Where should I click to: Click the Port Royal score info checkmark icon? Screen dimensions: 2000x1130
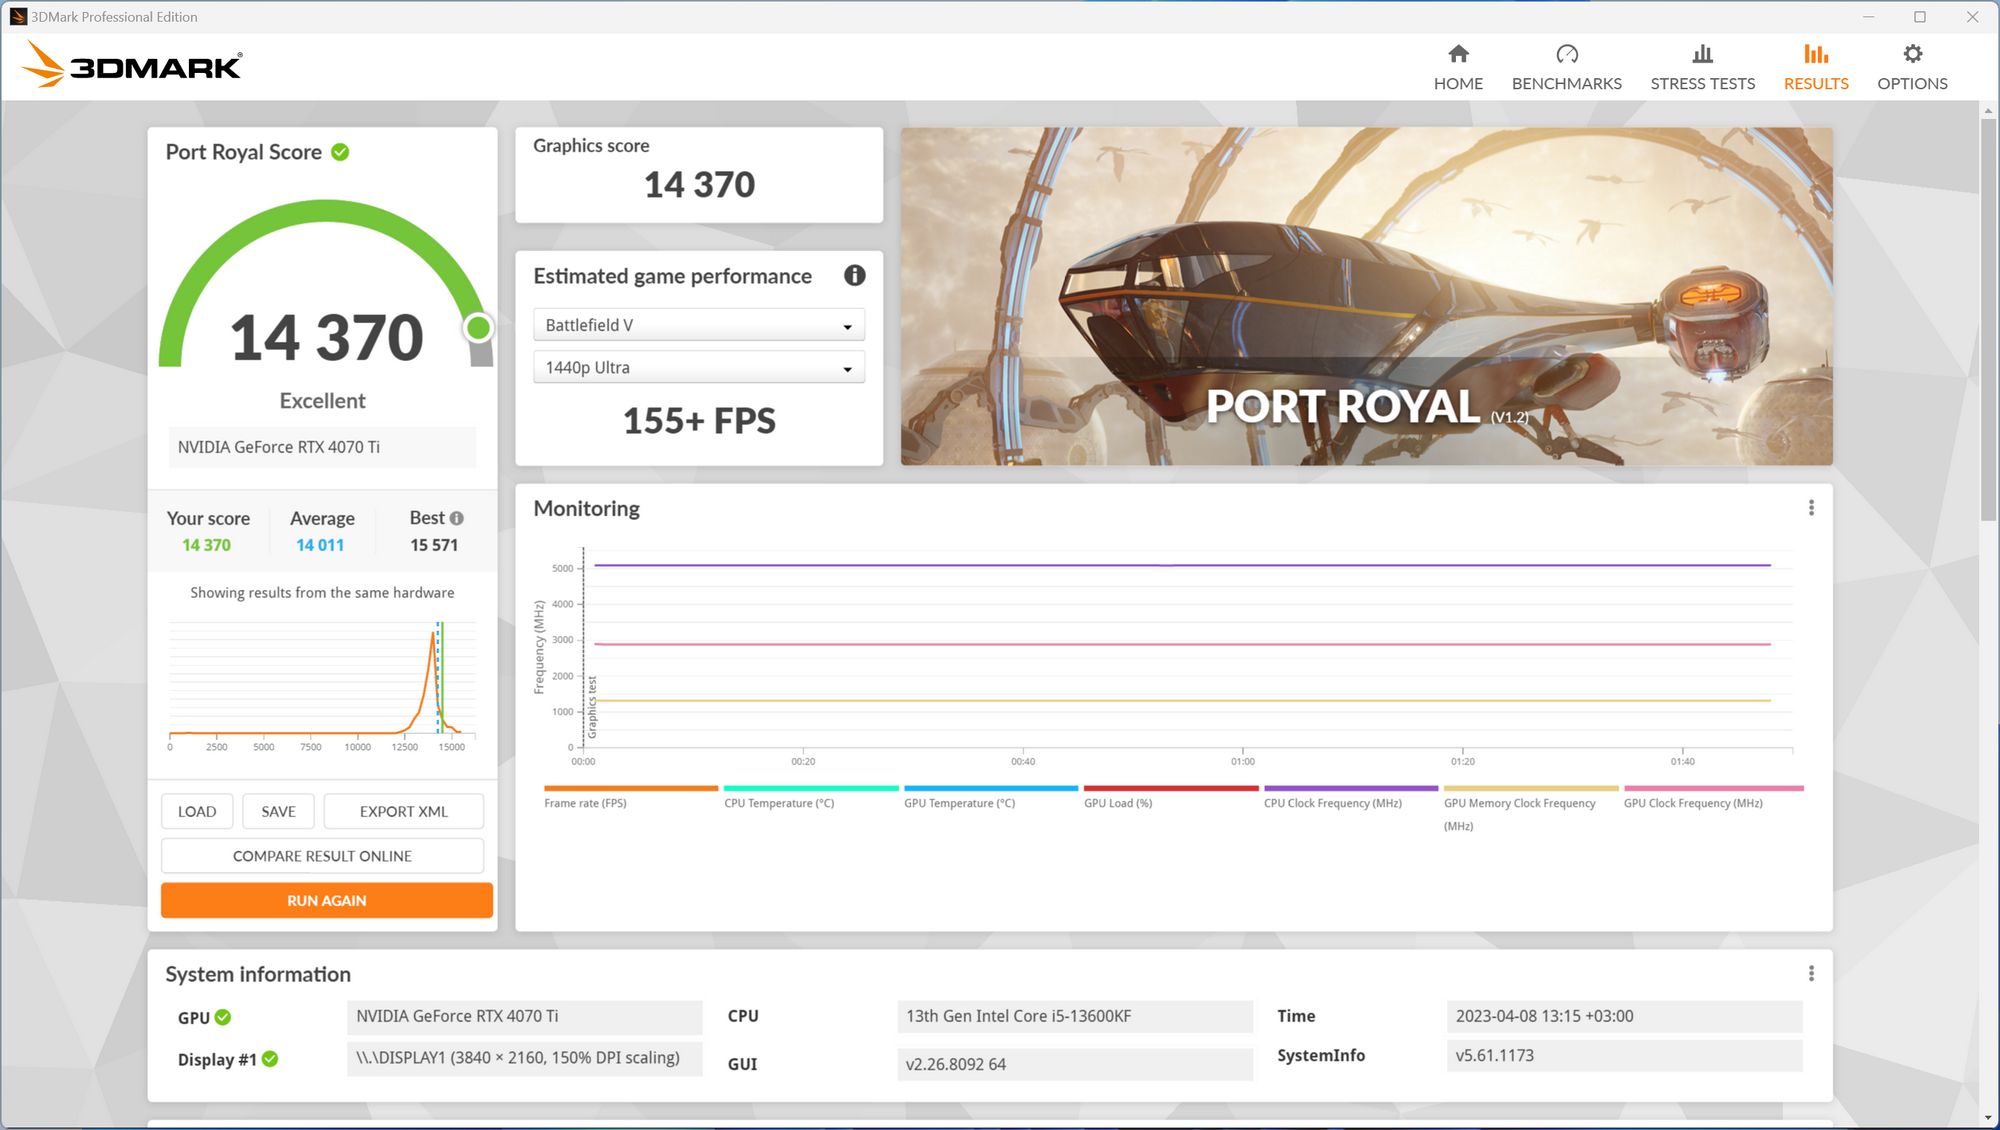click(342, 151)
